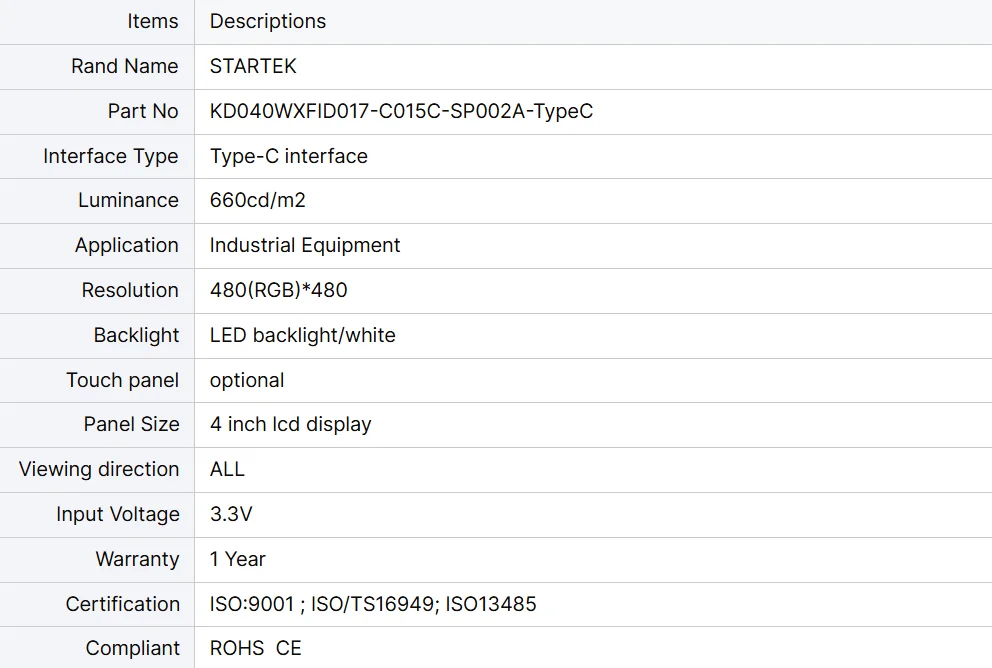Click the Industrial Equipment application cell
The height and width of the screenshot is (668, 992).
[x=305, y=245]
